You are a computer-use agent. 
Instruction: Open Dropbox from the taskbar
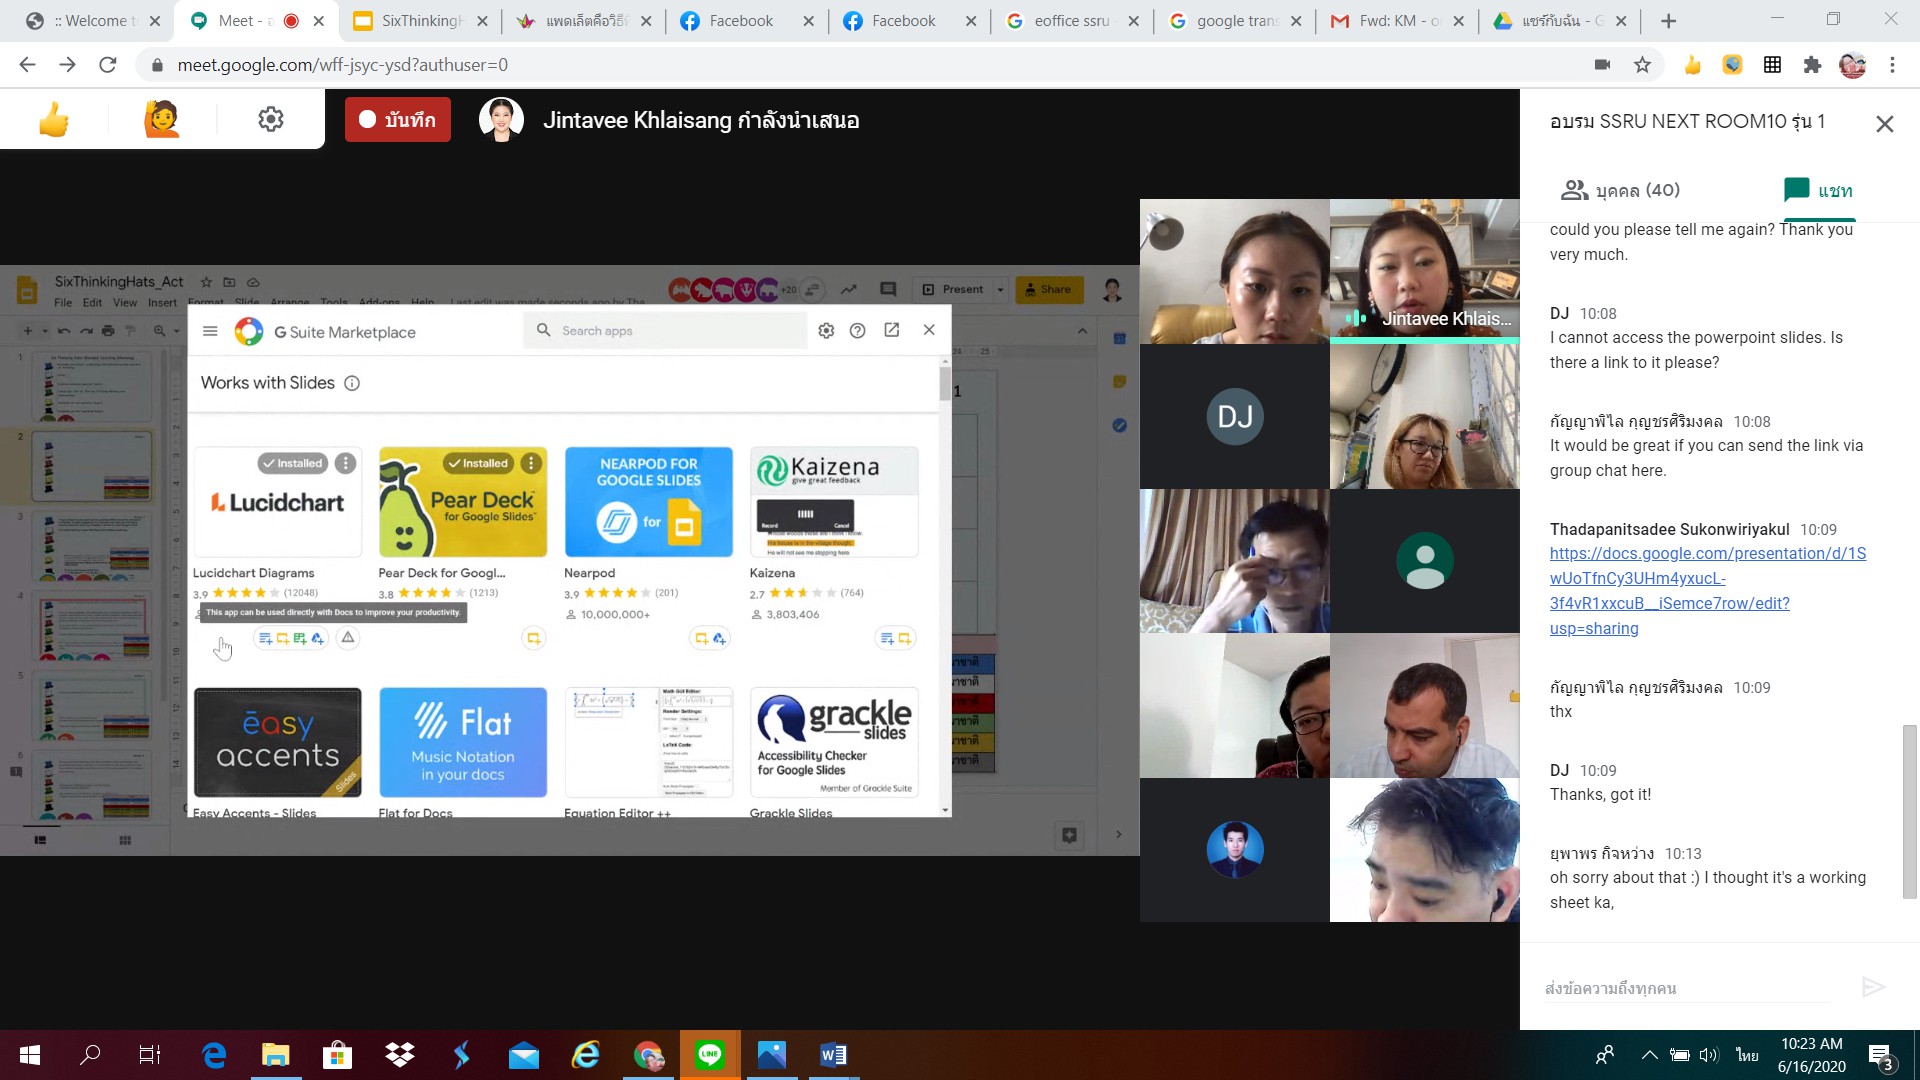[400, 1055]
